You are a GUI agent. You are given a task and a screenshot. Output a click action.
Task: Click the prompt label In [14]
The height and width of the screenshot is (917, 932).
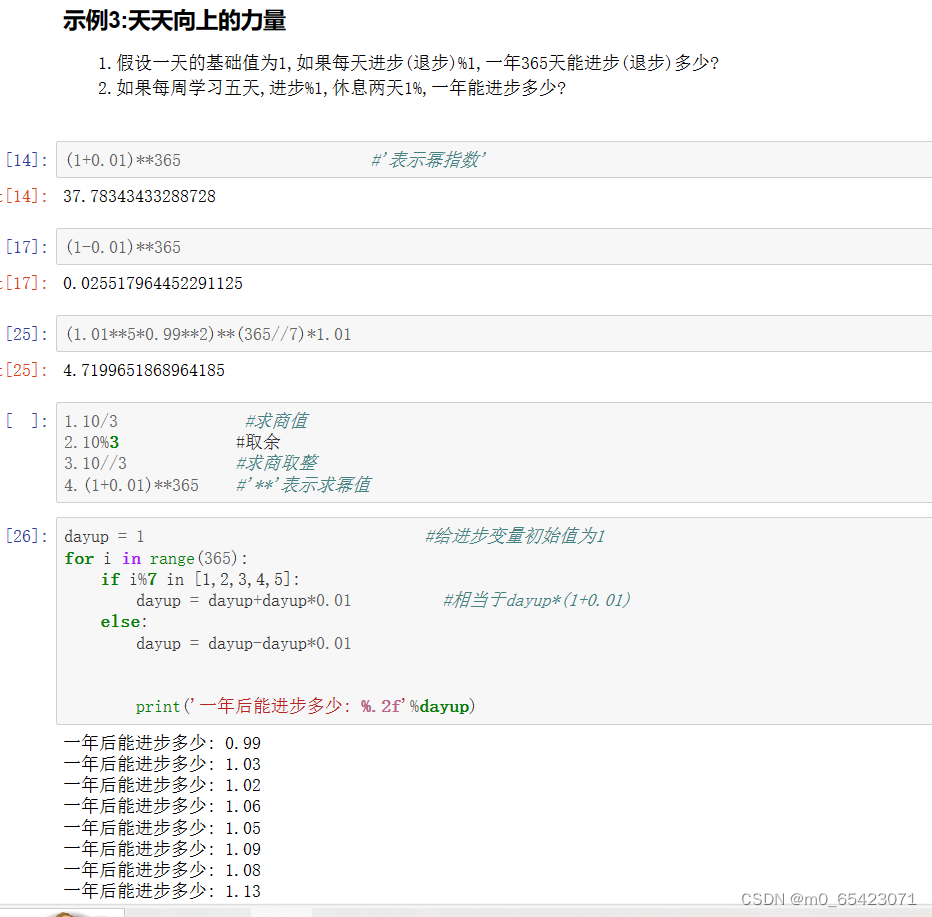pyautogui.click(x=27, y=159)
